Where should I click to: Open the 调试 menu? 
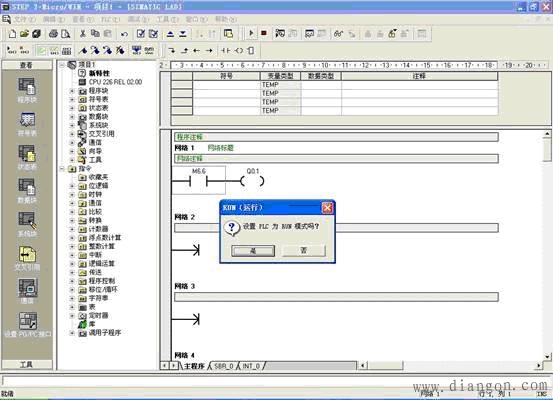tap(138, 19)
